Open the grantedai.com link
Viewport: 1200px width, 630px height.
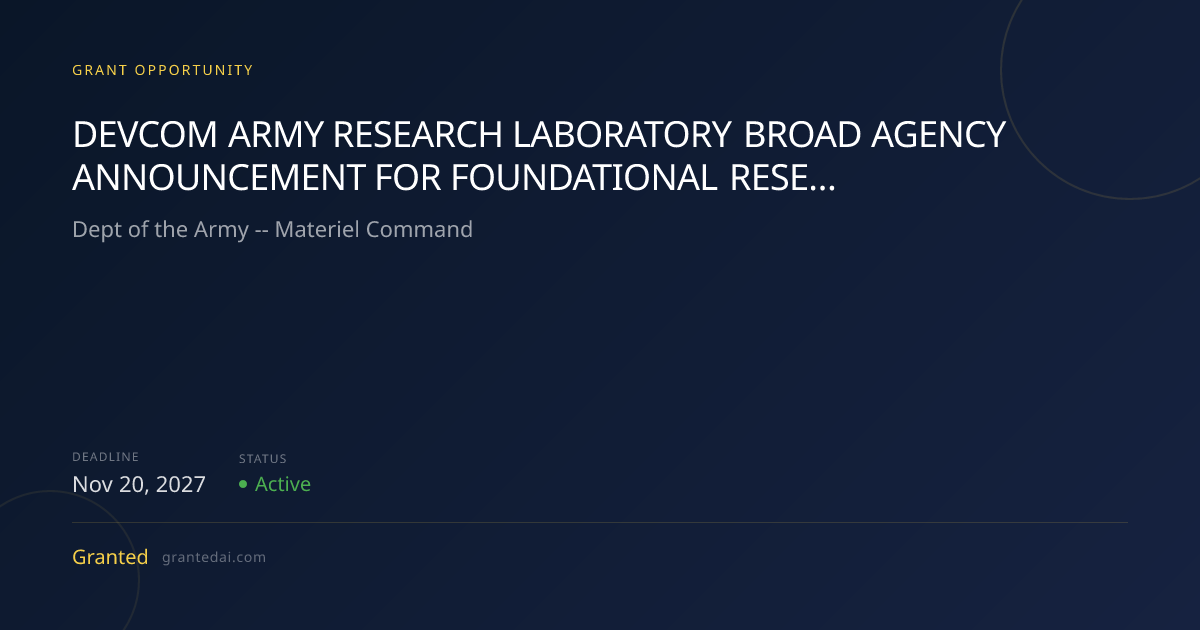click(x=214, y=558)
